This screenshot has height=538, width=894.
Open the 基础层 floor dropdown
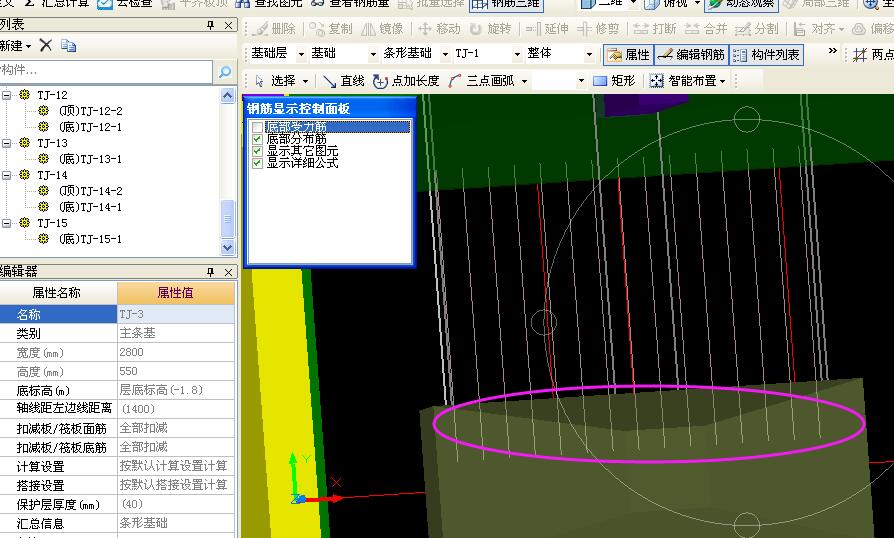tap(301, 55)
